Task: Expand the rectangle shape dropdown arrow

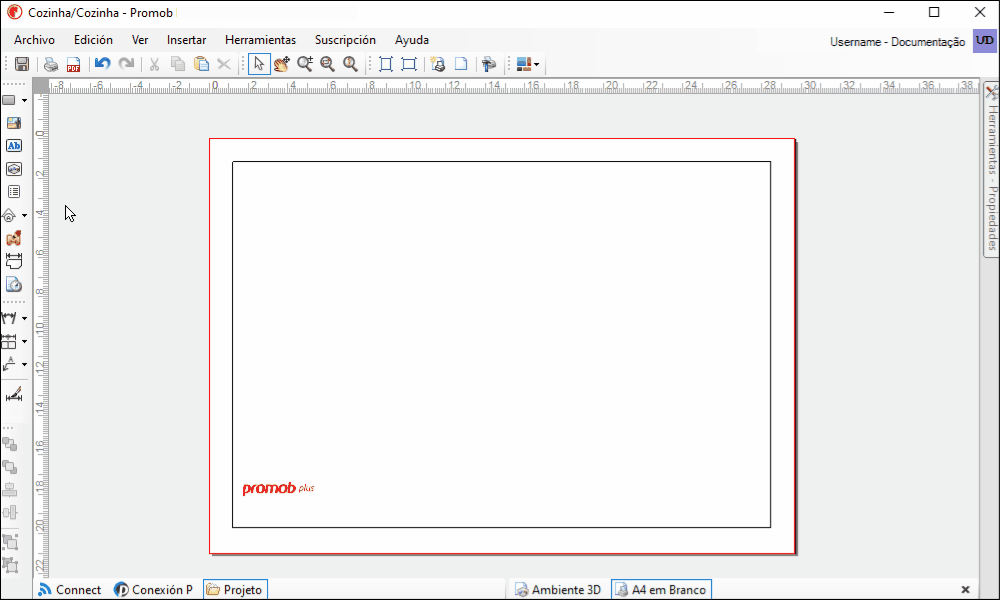Action: point(24,101)
